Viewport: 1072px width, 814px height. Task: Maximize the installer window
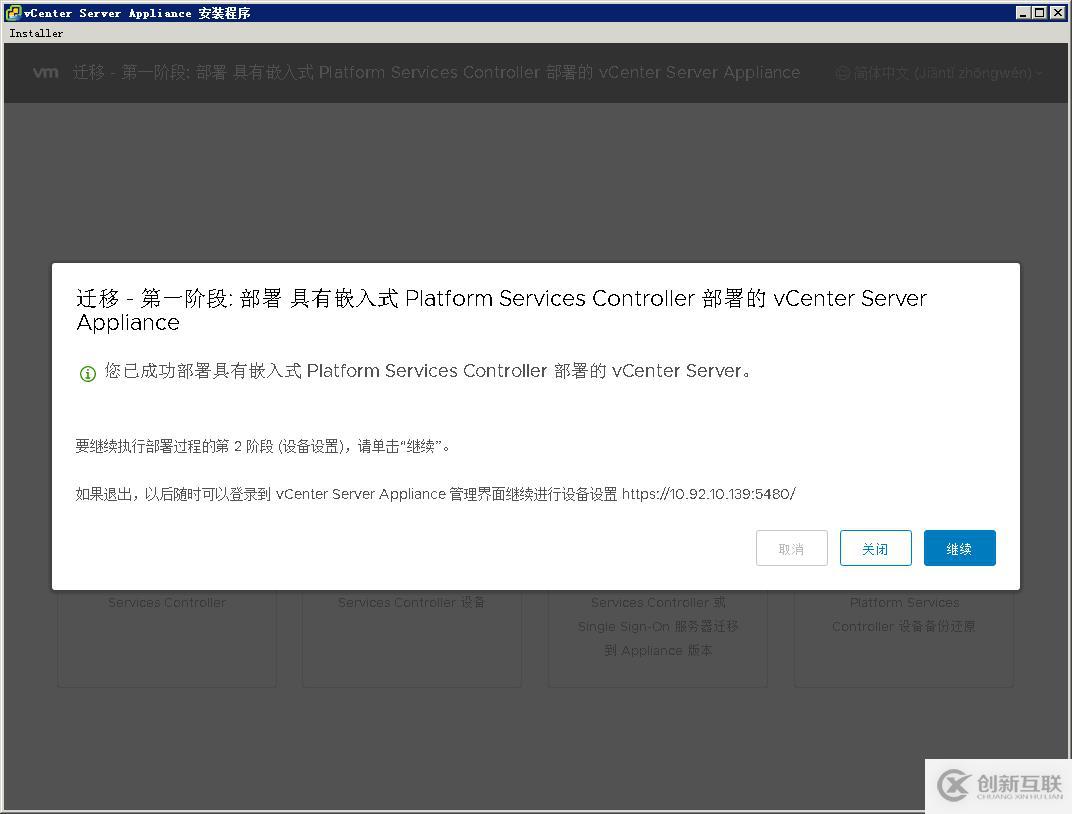coord(1039,12)
